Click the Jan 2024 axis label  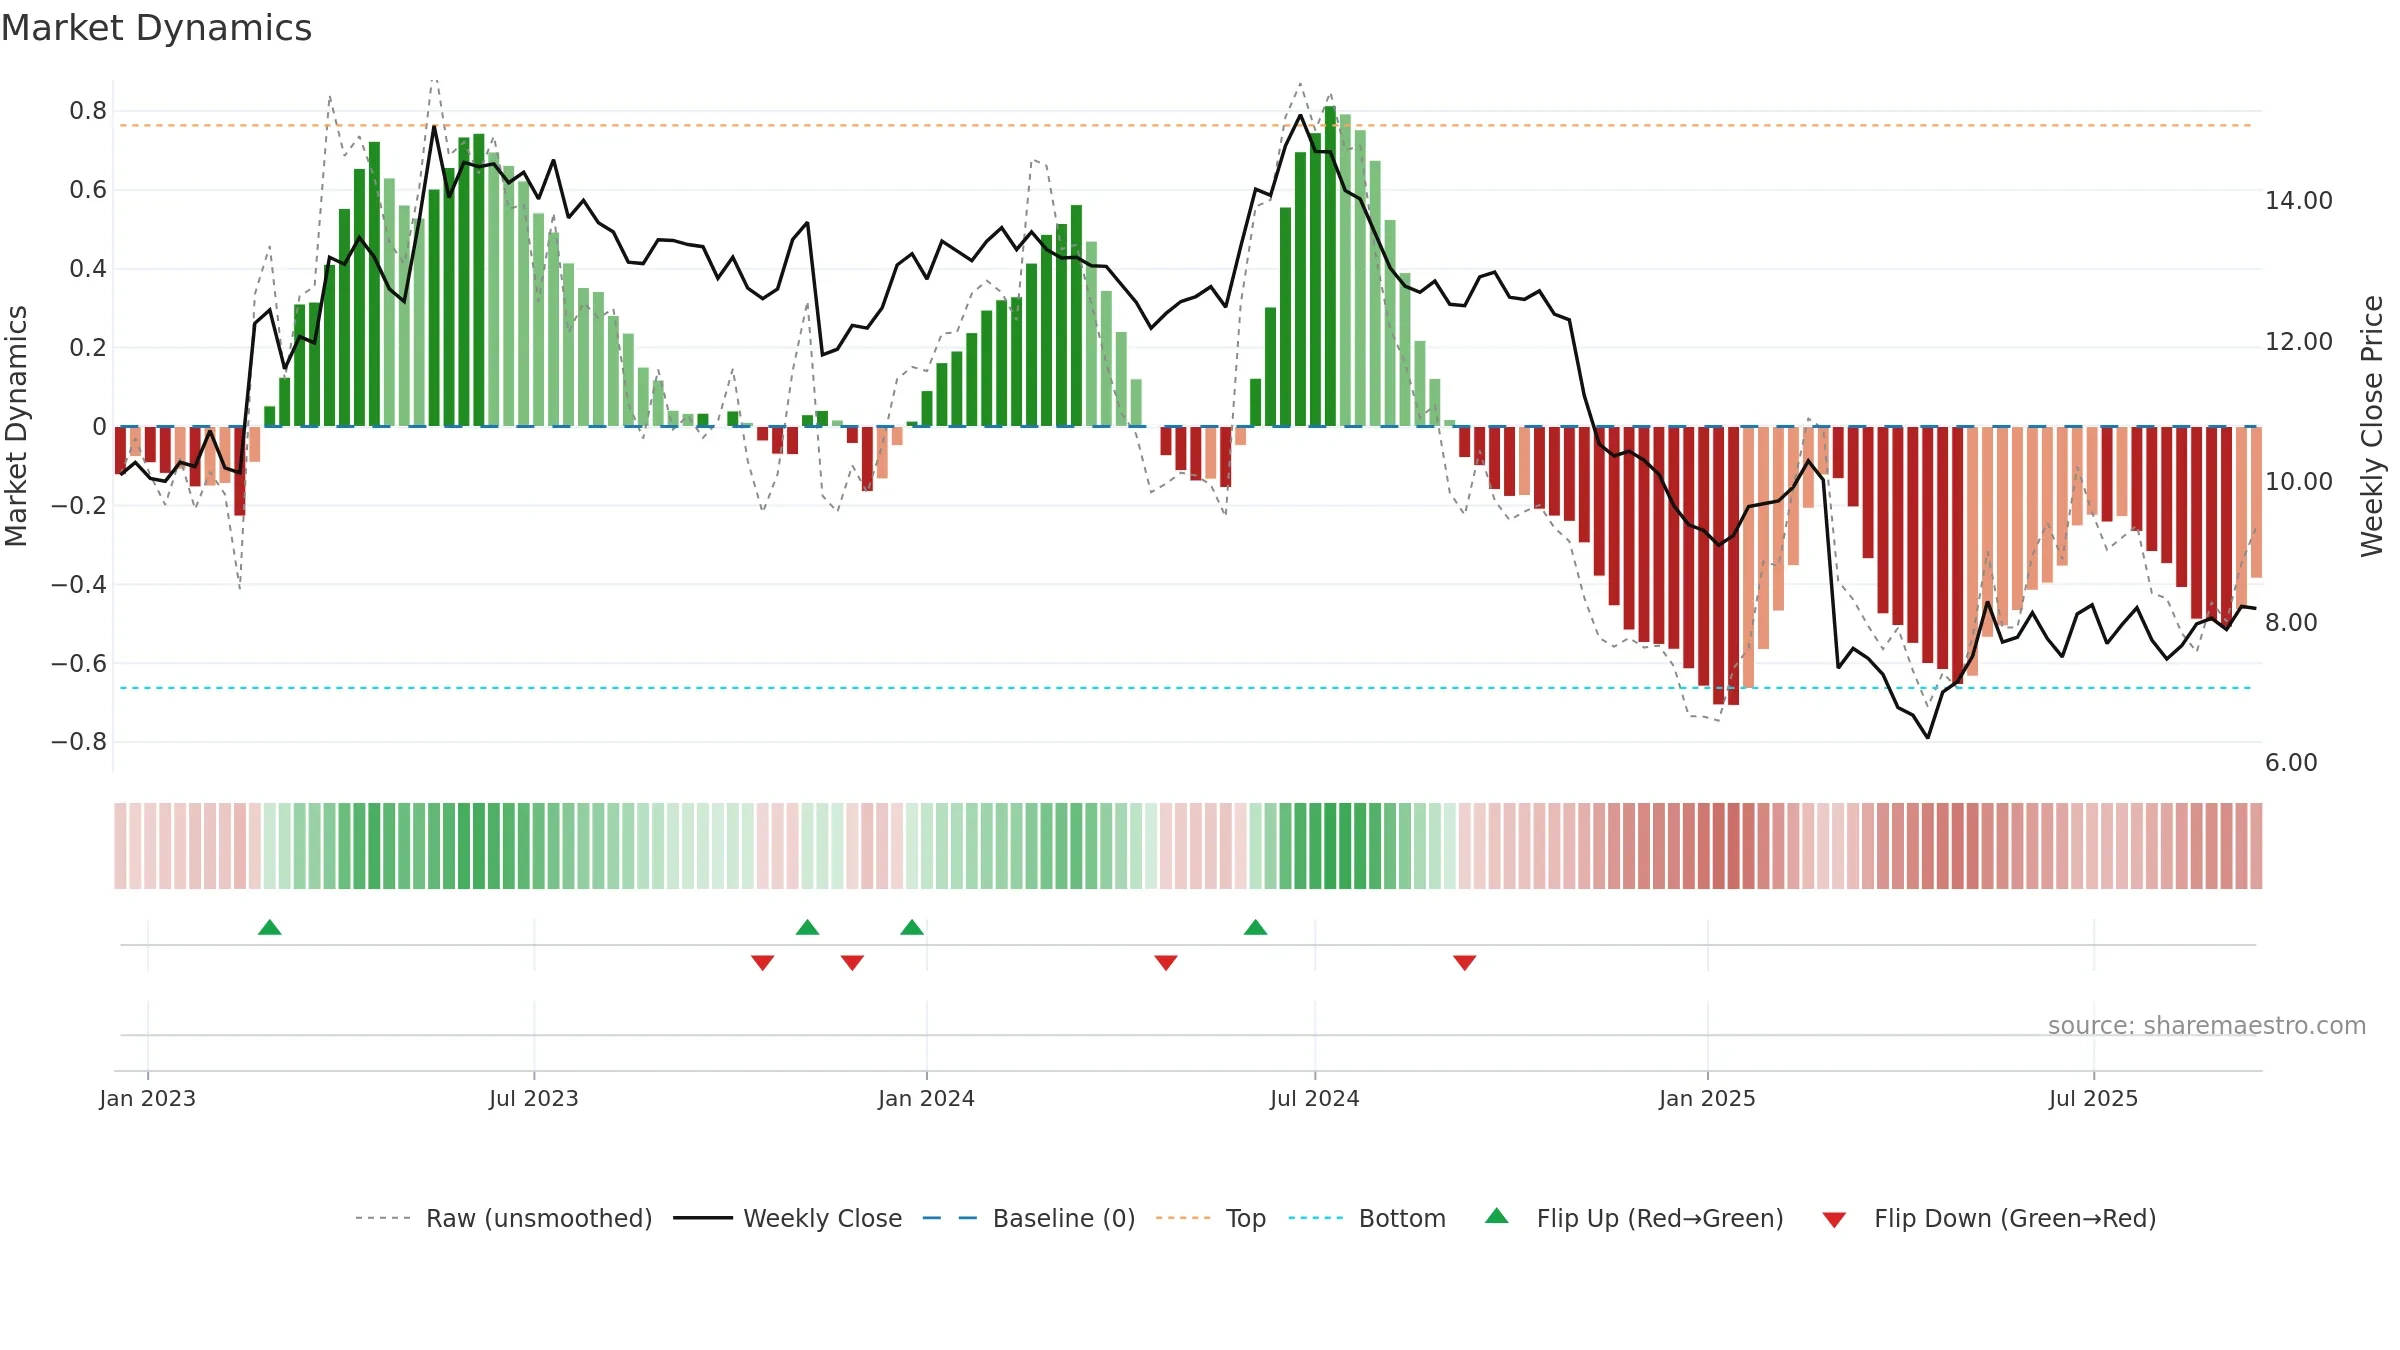[927, 1098]
